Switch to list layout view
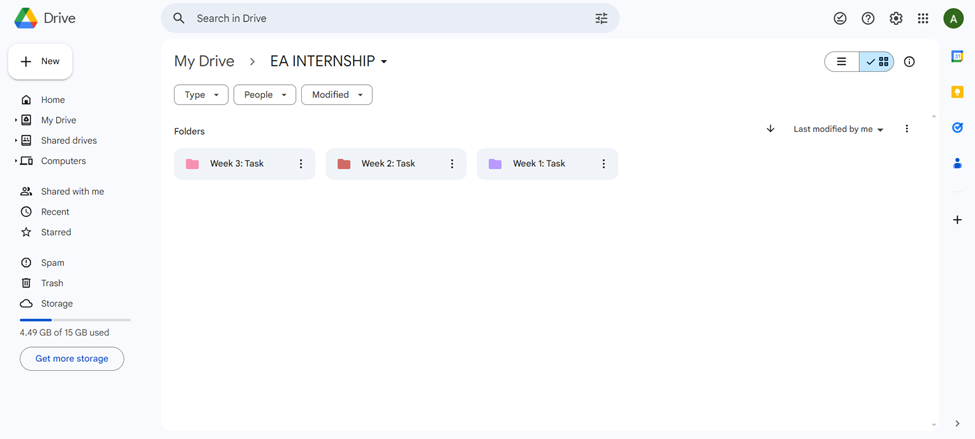 coord(842,62)
